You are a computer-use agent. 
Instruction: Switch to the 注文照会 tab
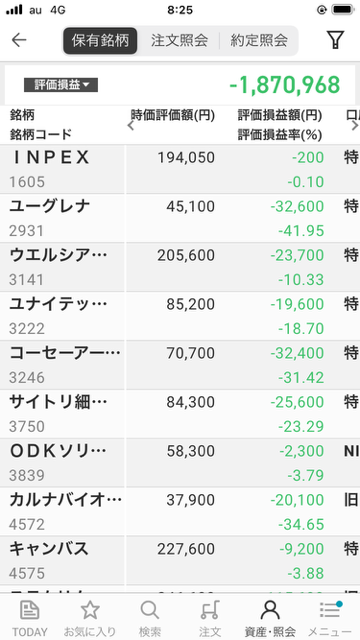pos(179,40)
